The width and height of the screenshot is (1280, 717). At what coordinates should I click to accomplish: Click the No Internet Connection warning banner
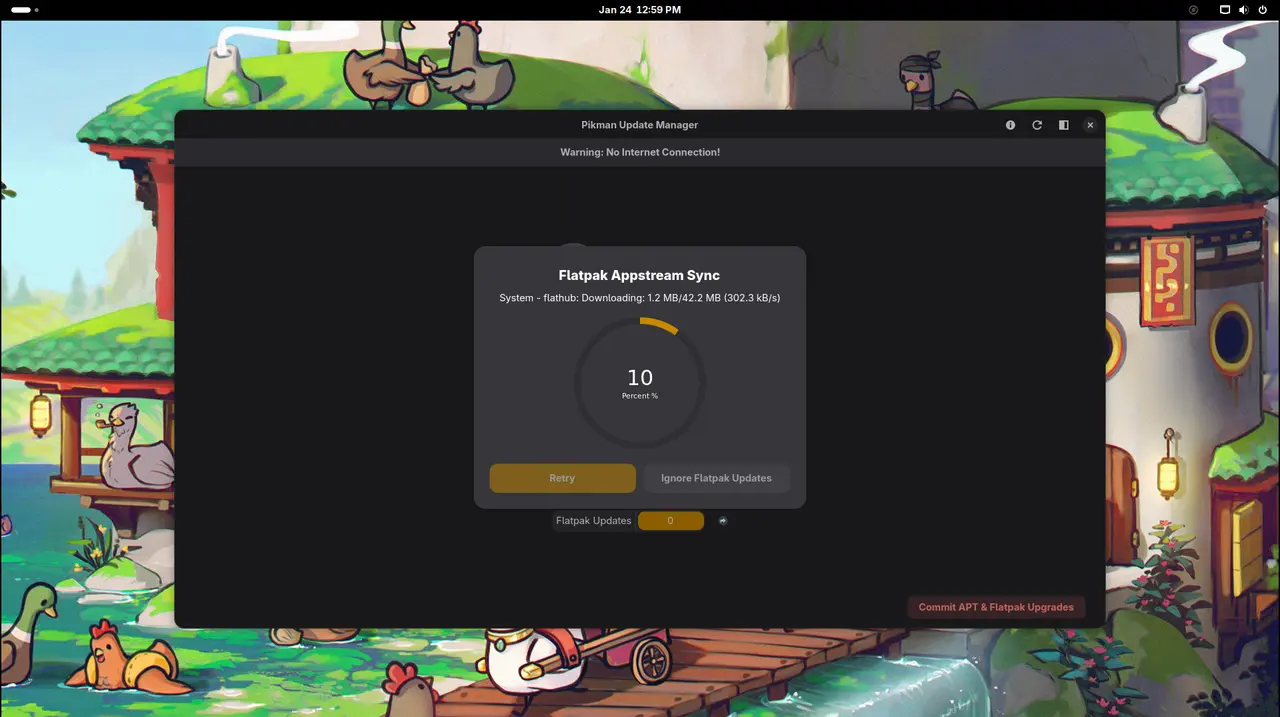pyautogui.click(x=640, y=152)
